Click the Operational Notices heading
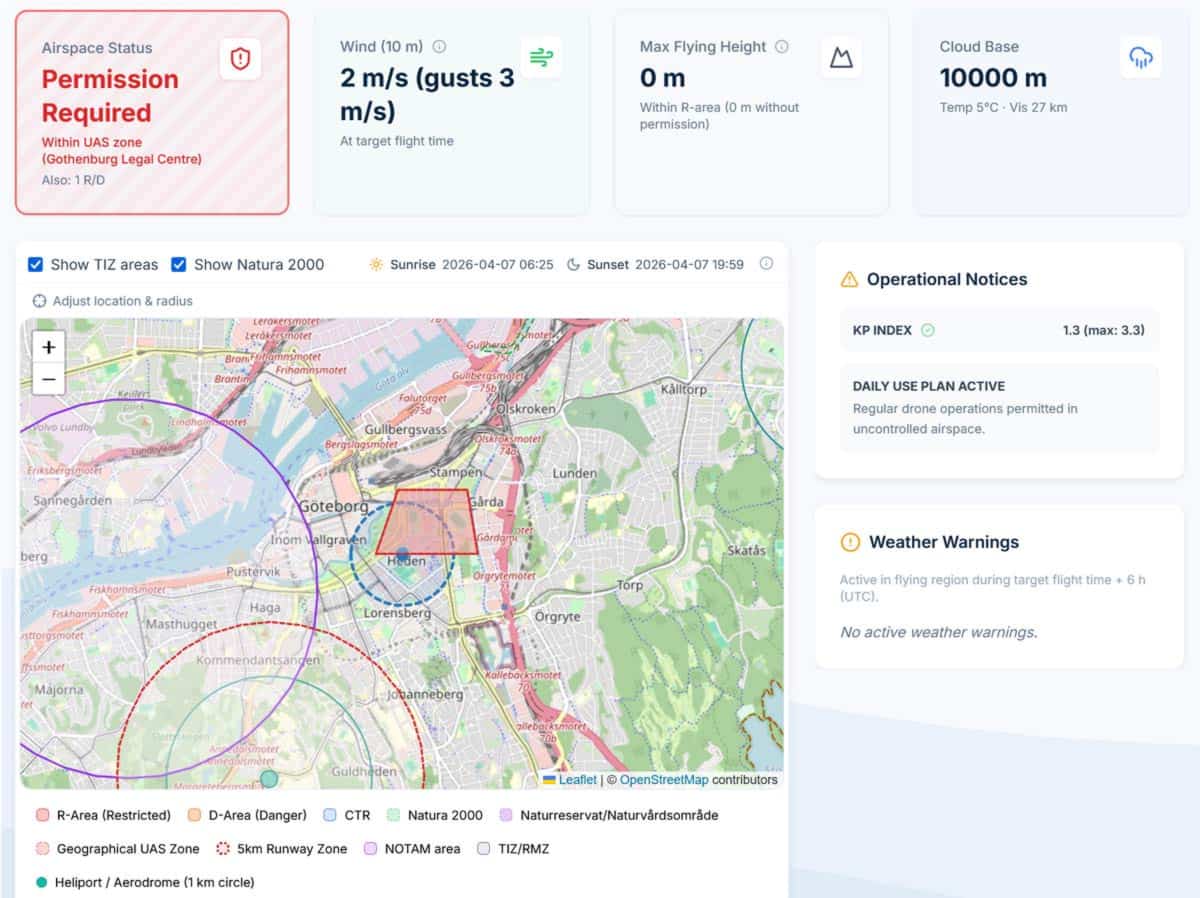Viewport: 1200px width, 898px height. pos(947,279)
